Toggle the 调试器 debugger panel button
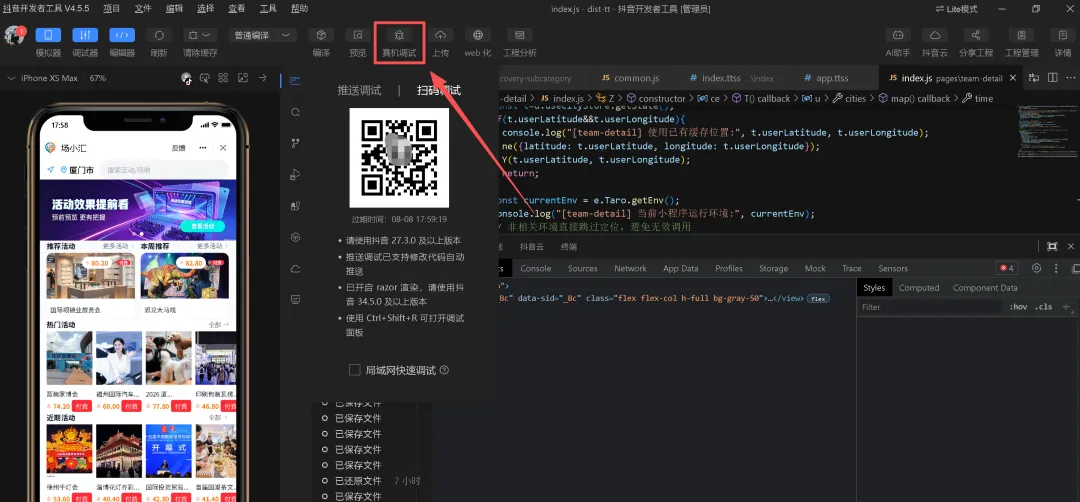Viewport: 1080px width, 502px height. click(85, 35)
